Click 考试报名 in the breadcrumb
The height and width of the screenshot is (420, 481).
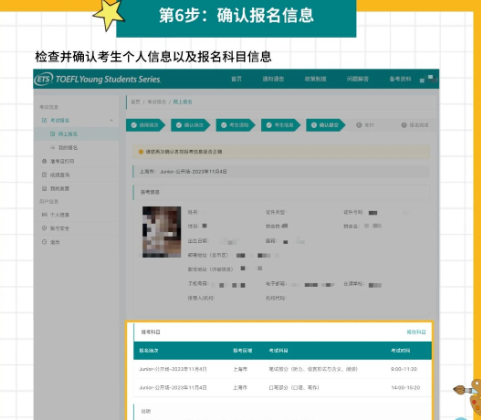(x=157, y=102)
